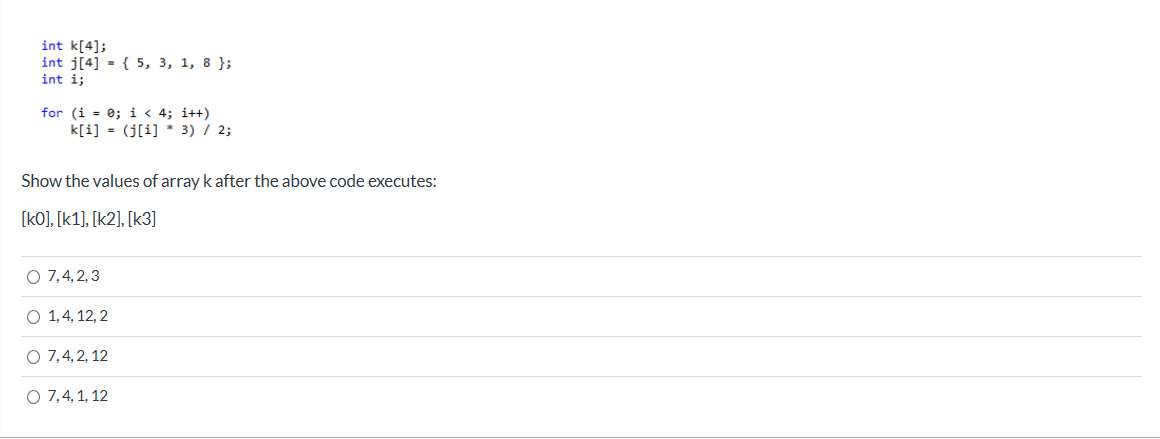Click the answer label text "1, 4, 12, 2"
1160x439 pixels.
[78, 317]
